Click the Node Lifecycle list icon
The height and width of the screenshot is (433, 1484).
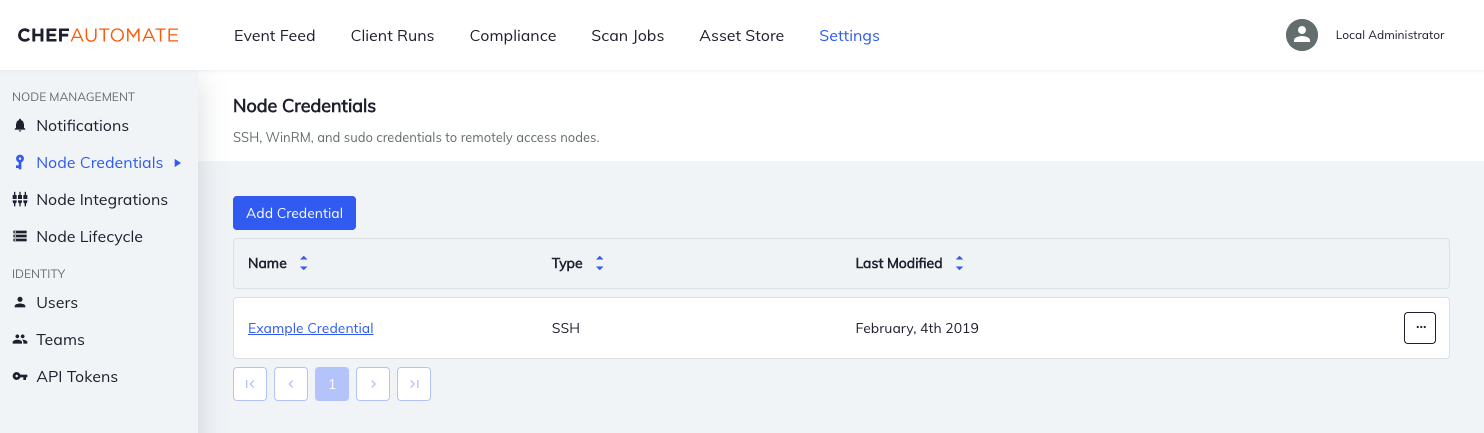click(x=19, y=237)
